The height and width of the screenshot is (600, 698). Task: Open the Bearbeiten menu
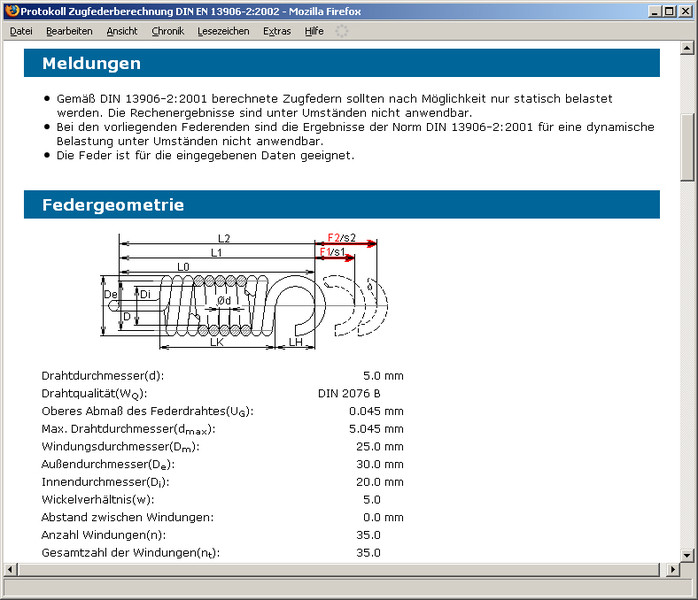(69, 31)
